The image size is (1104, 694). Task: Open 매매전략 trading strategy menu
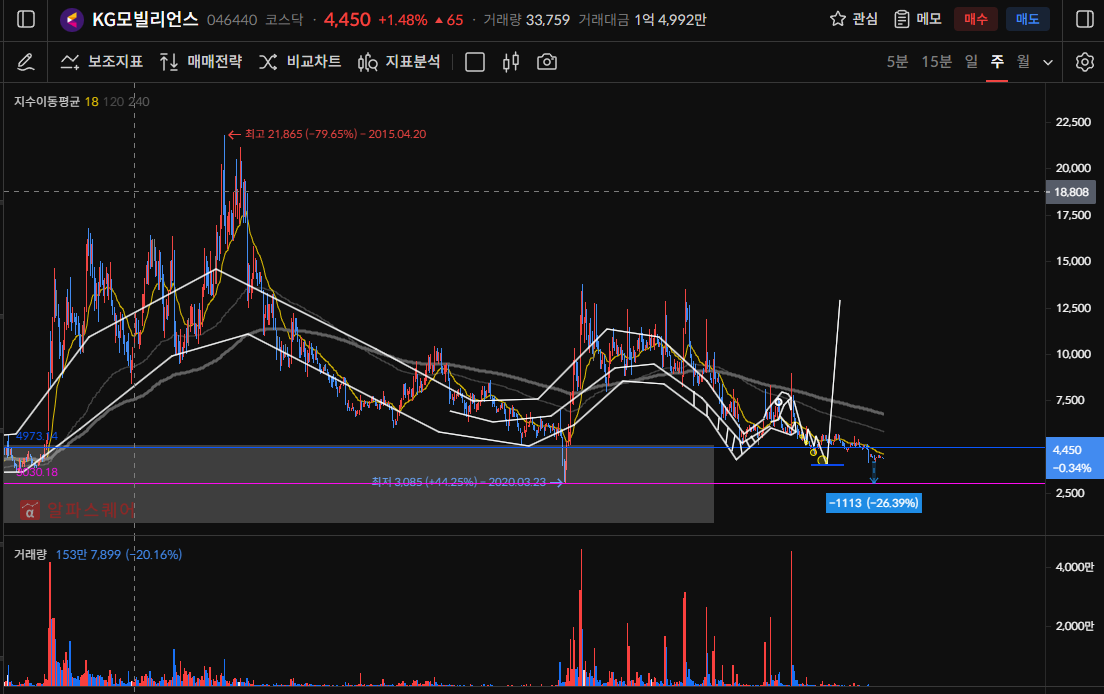(201, 62)
